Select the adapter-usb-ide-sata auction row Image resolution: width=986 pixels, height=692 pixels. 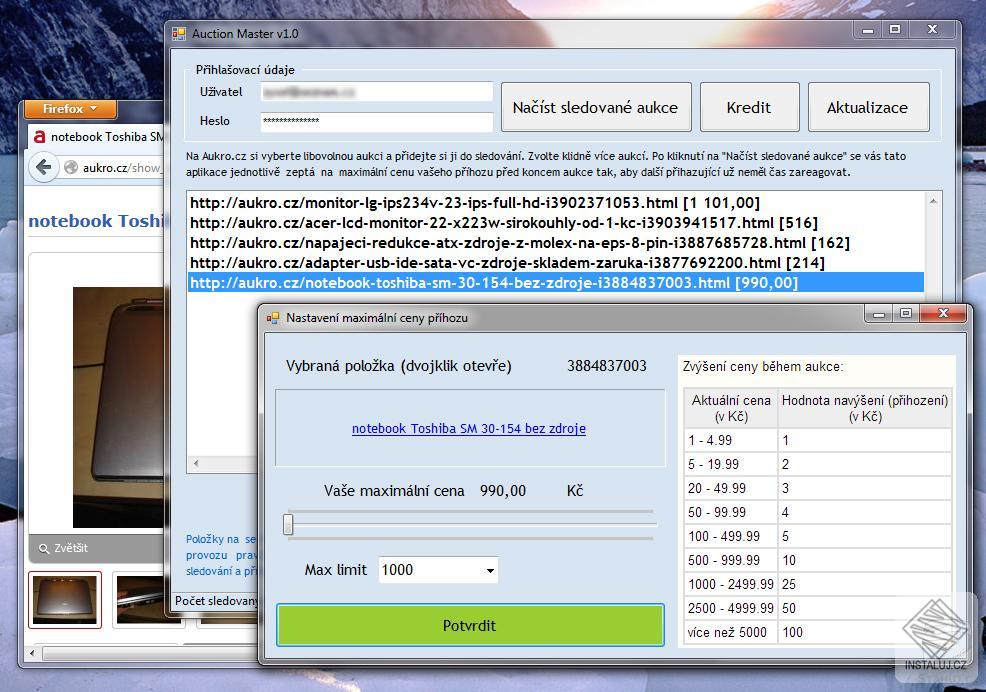coord(556,262)
